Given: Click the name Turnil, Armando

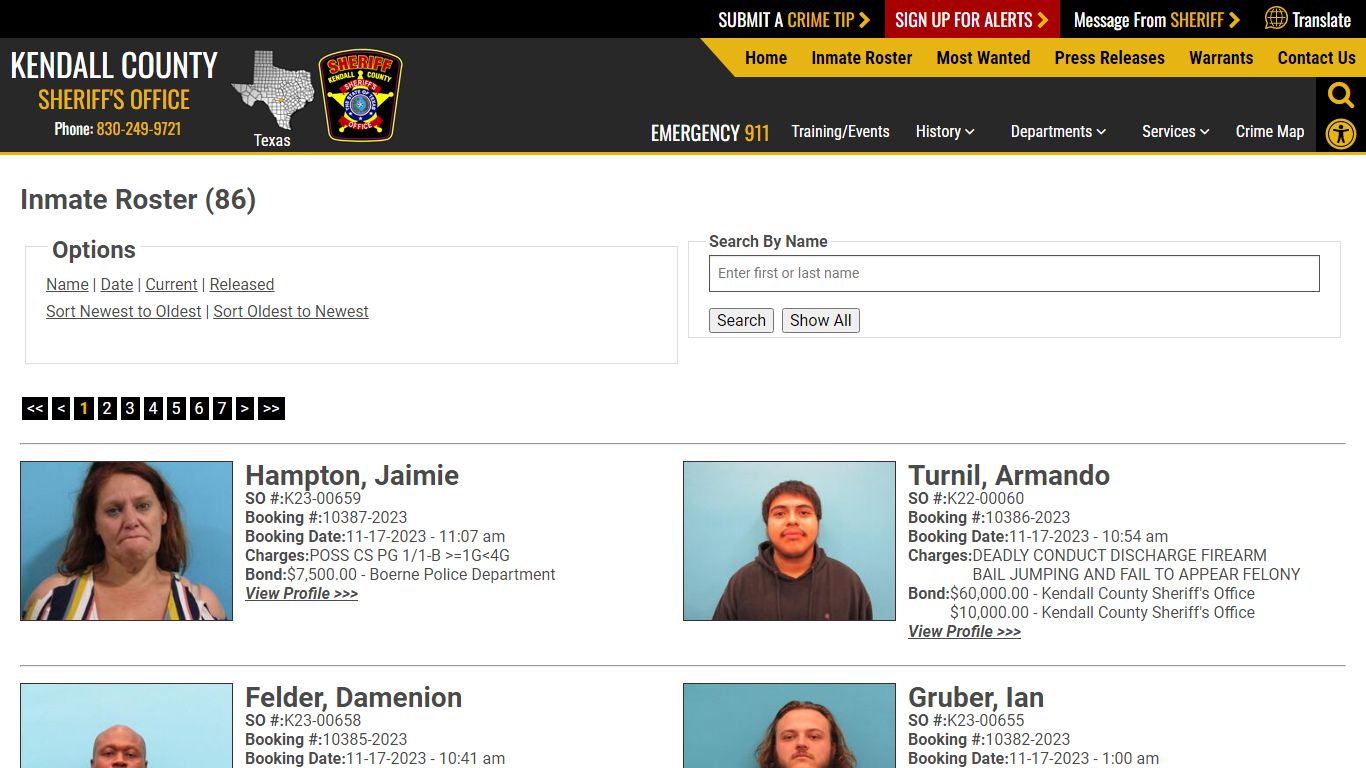Looking at the screenshot, I should pos(1009,475).
